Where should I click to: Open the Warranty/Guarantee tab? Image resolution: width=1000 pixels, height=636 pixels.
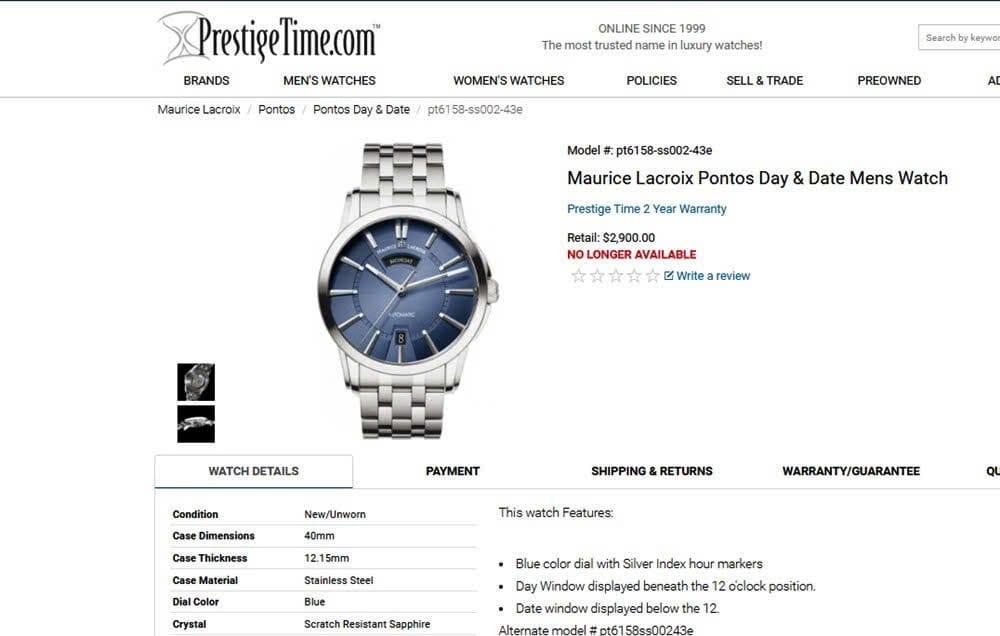[x=851, y=471]
